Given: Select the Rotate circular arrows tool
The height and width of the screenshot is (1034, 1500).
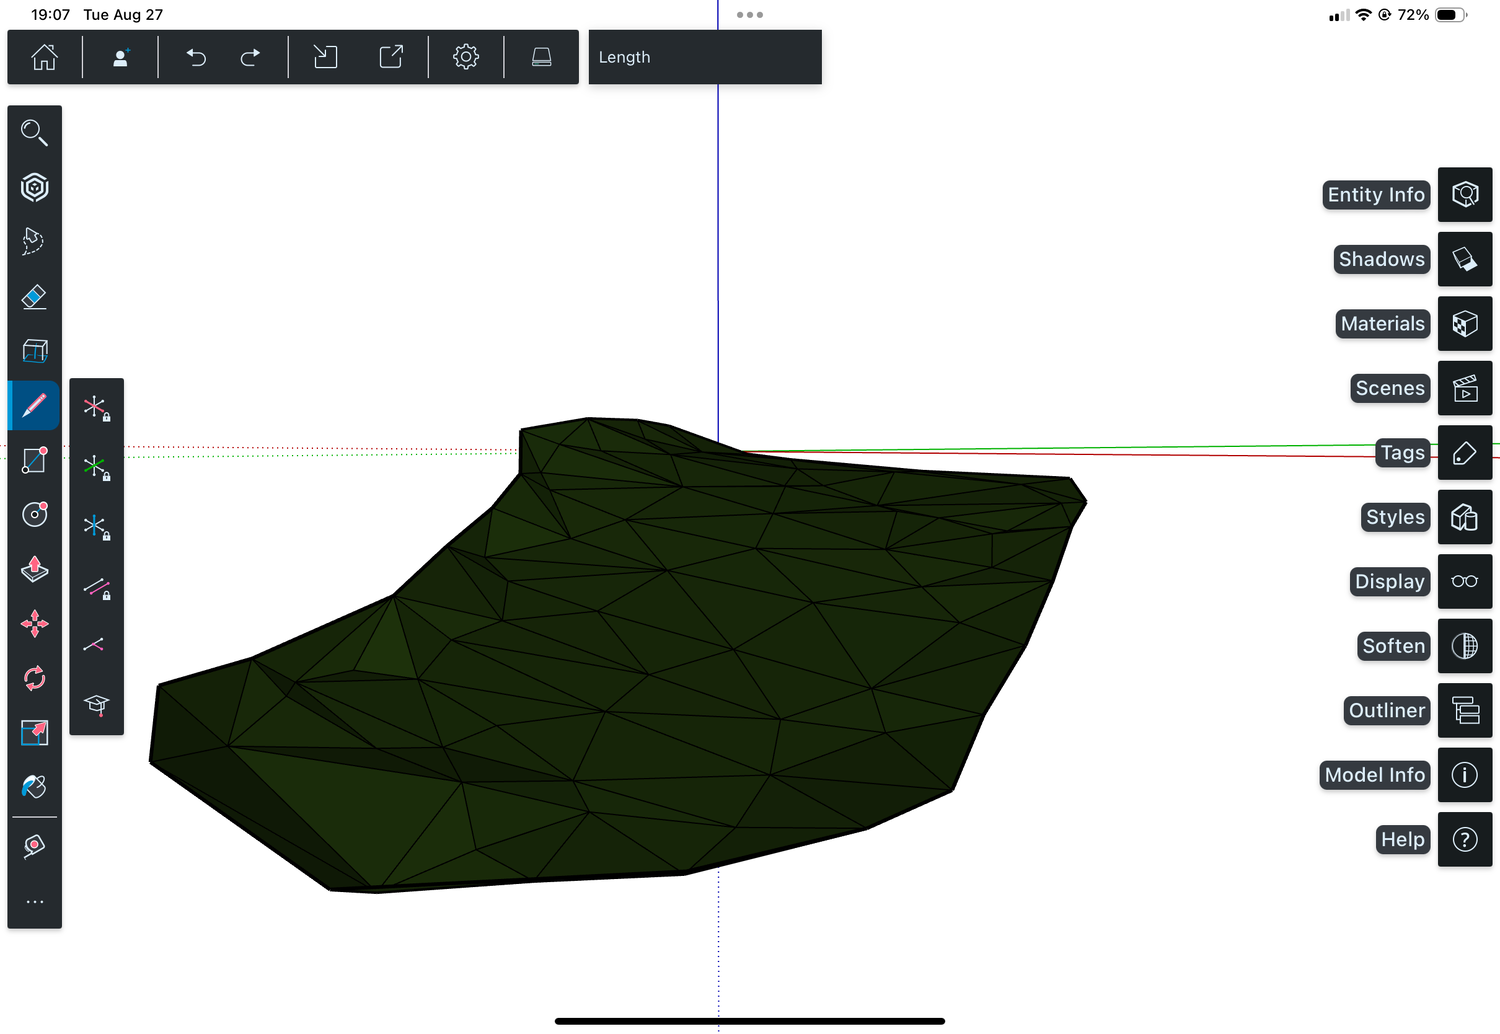Looking at the screenshot, I should (x=34, y=678).
